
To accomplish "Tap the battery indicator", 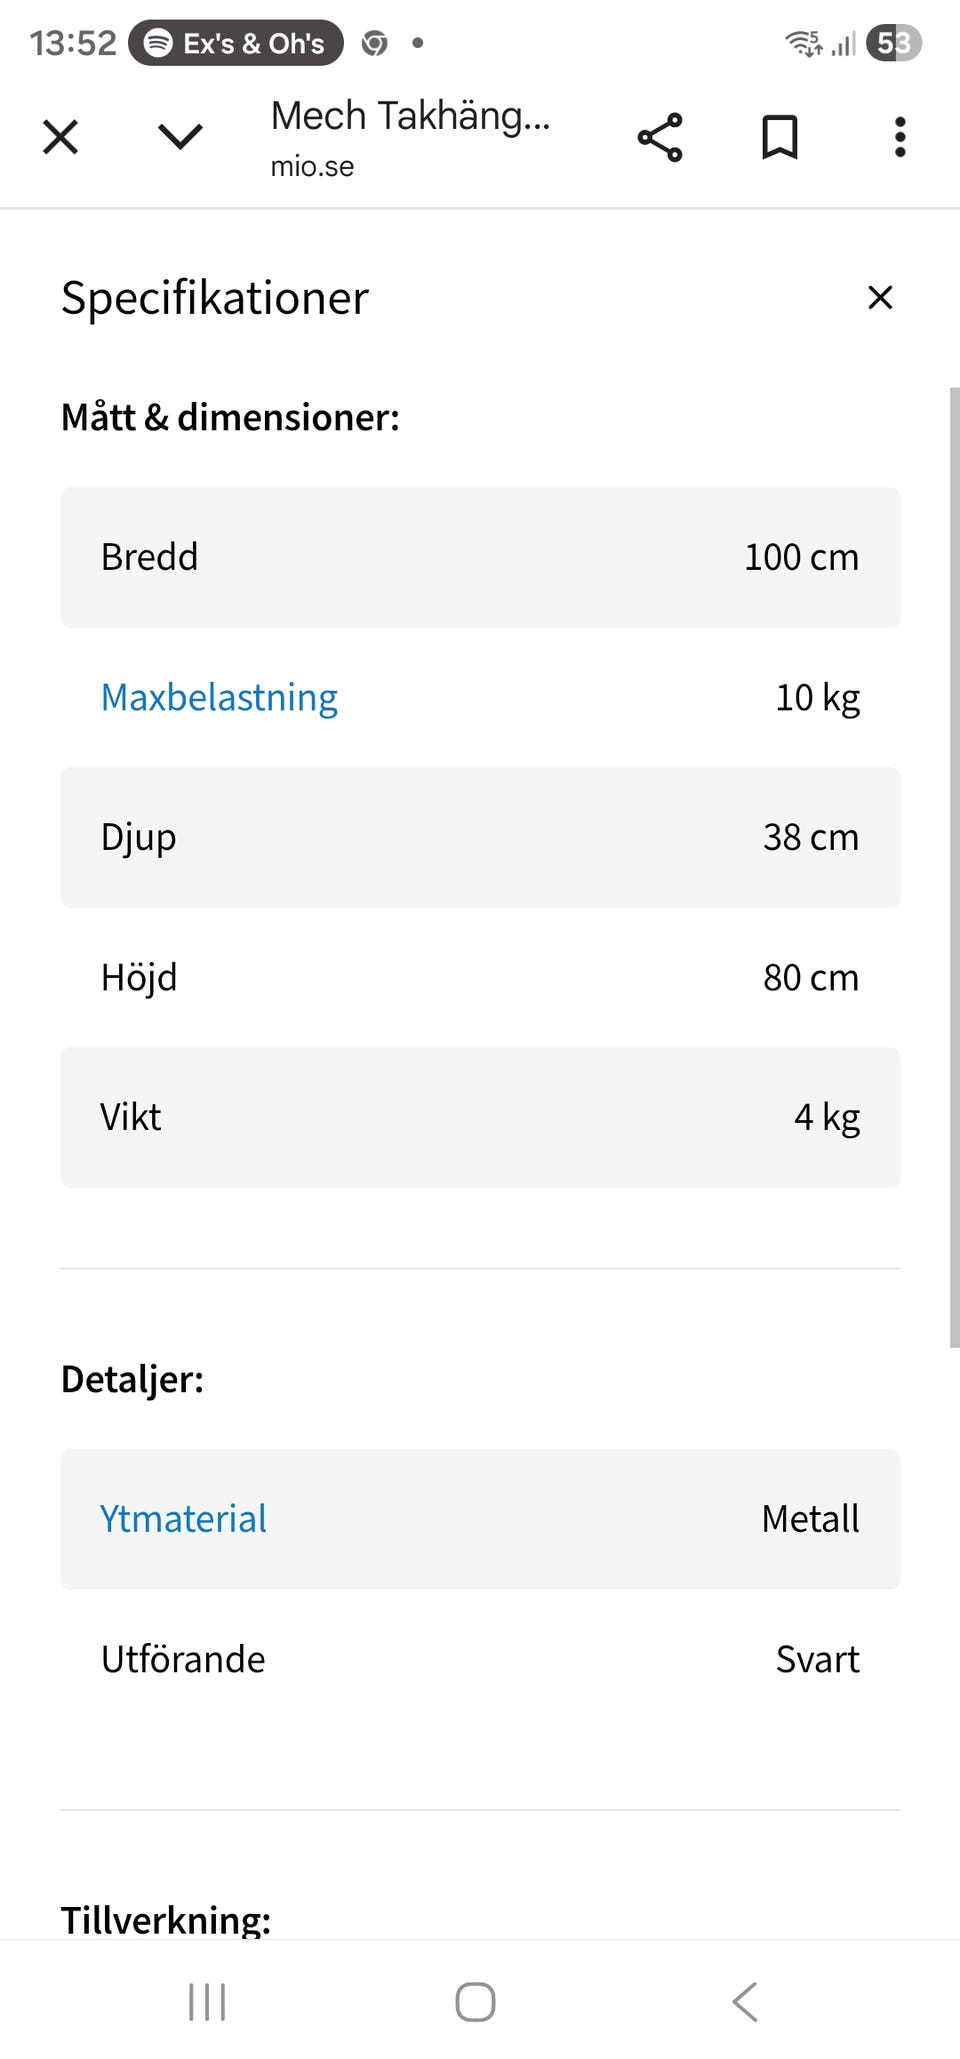I will (x=893, y=43).
